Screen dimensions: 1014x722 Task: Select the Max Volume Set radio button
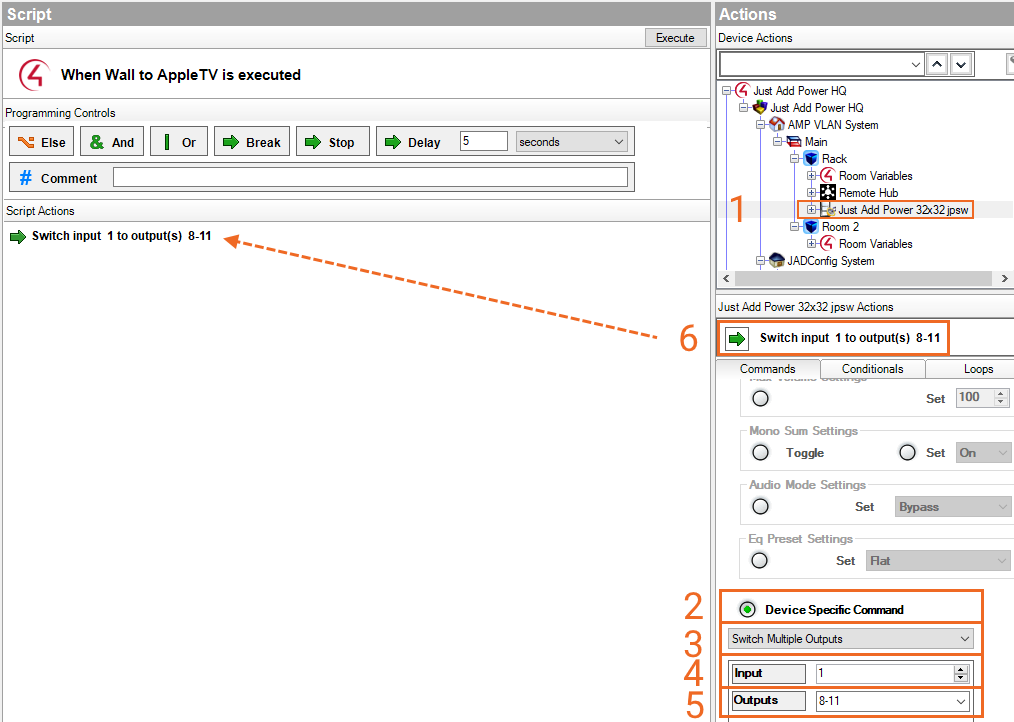point(760,399)
